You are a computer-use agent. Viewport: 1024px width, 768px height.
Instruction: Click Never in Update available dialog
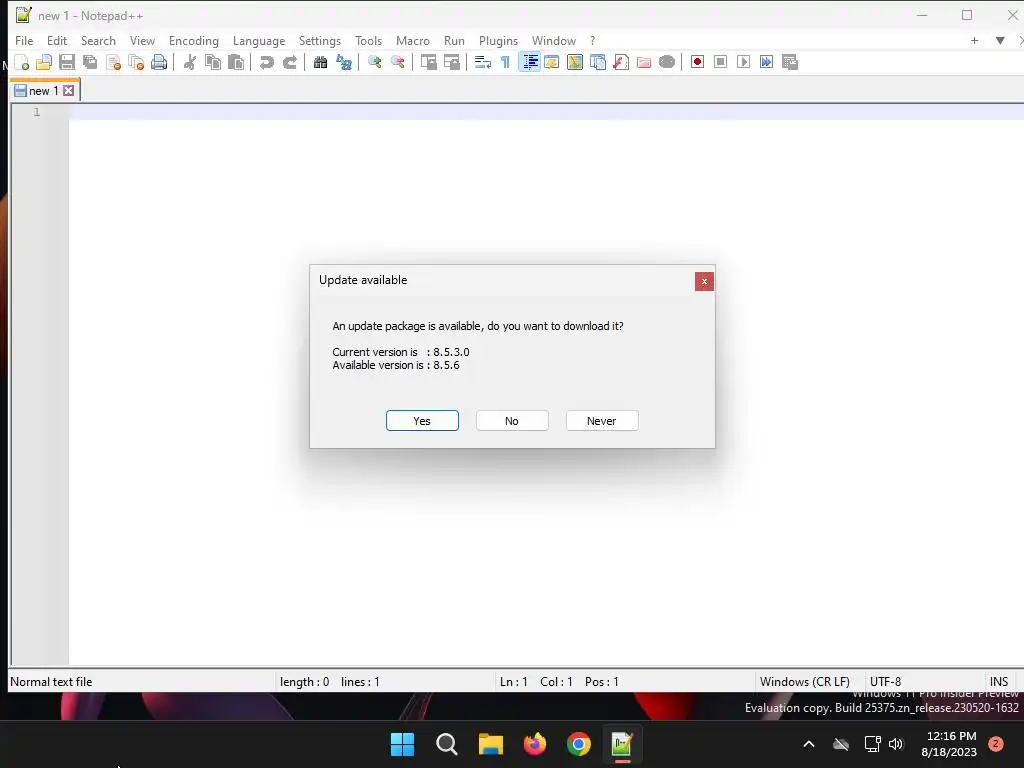602,421
